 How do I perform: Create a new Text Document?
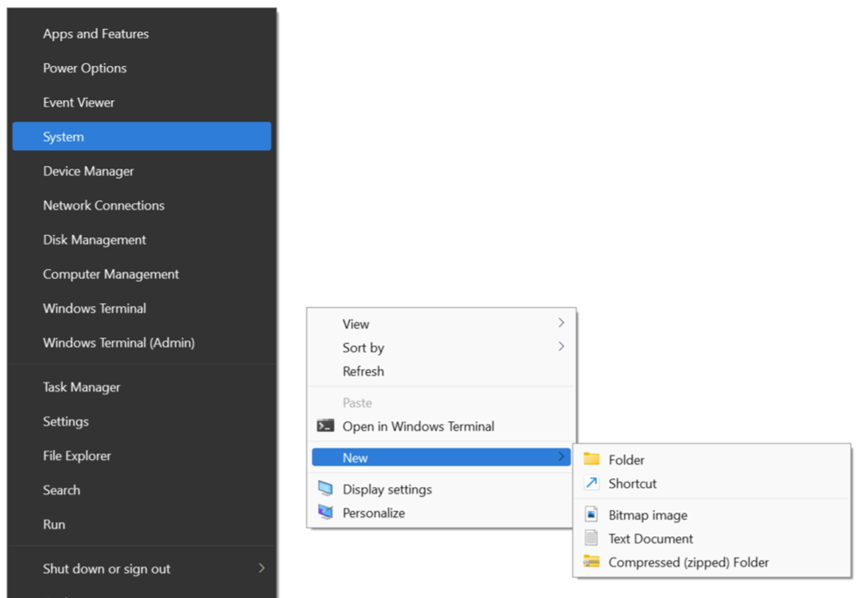(712, 538)
